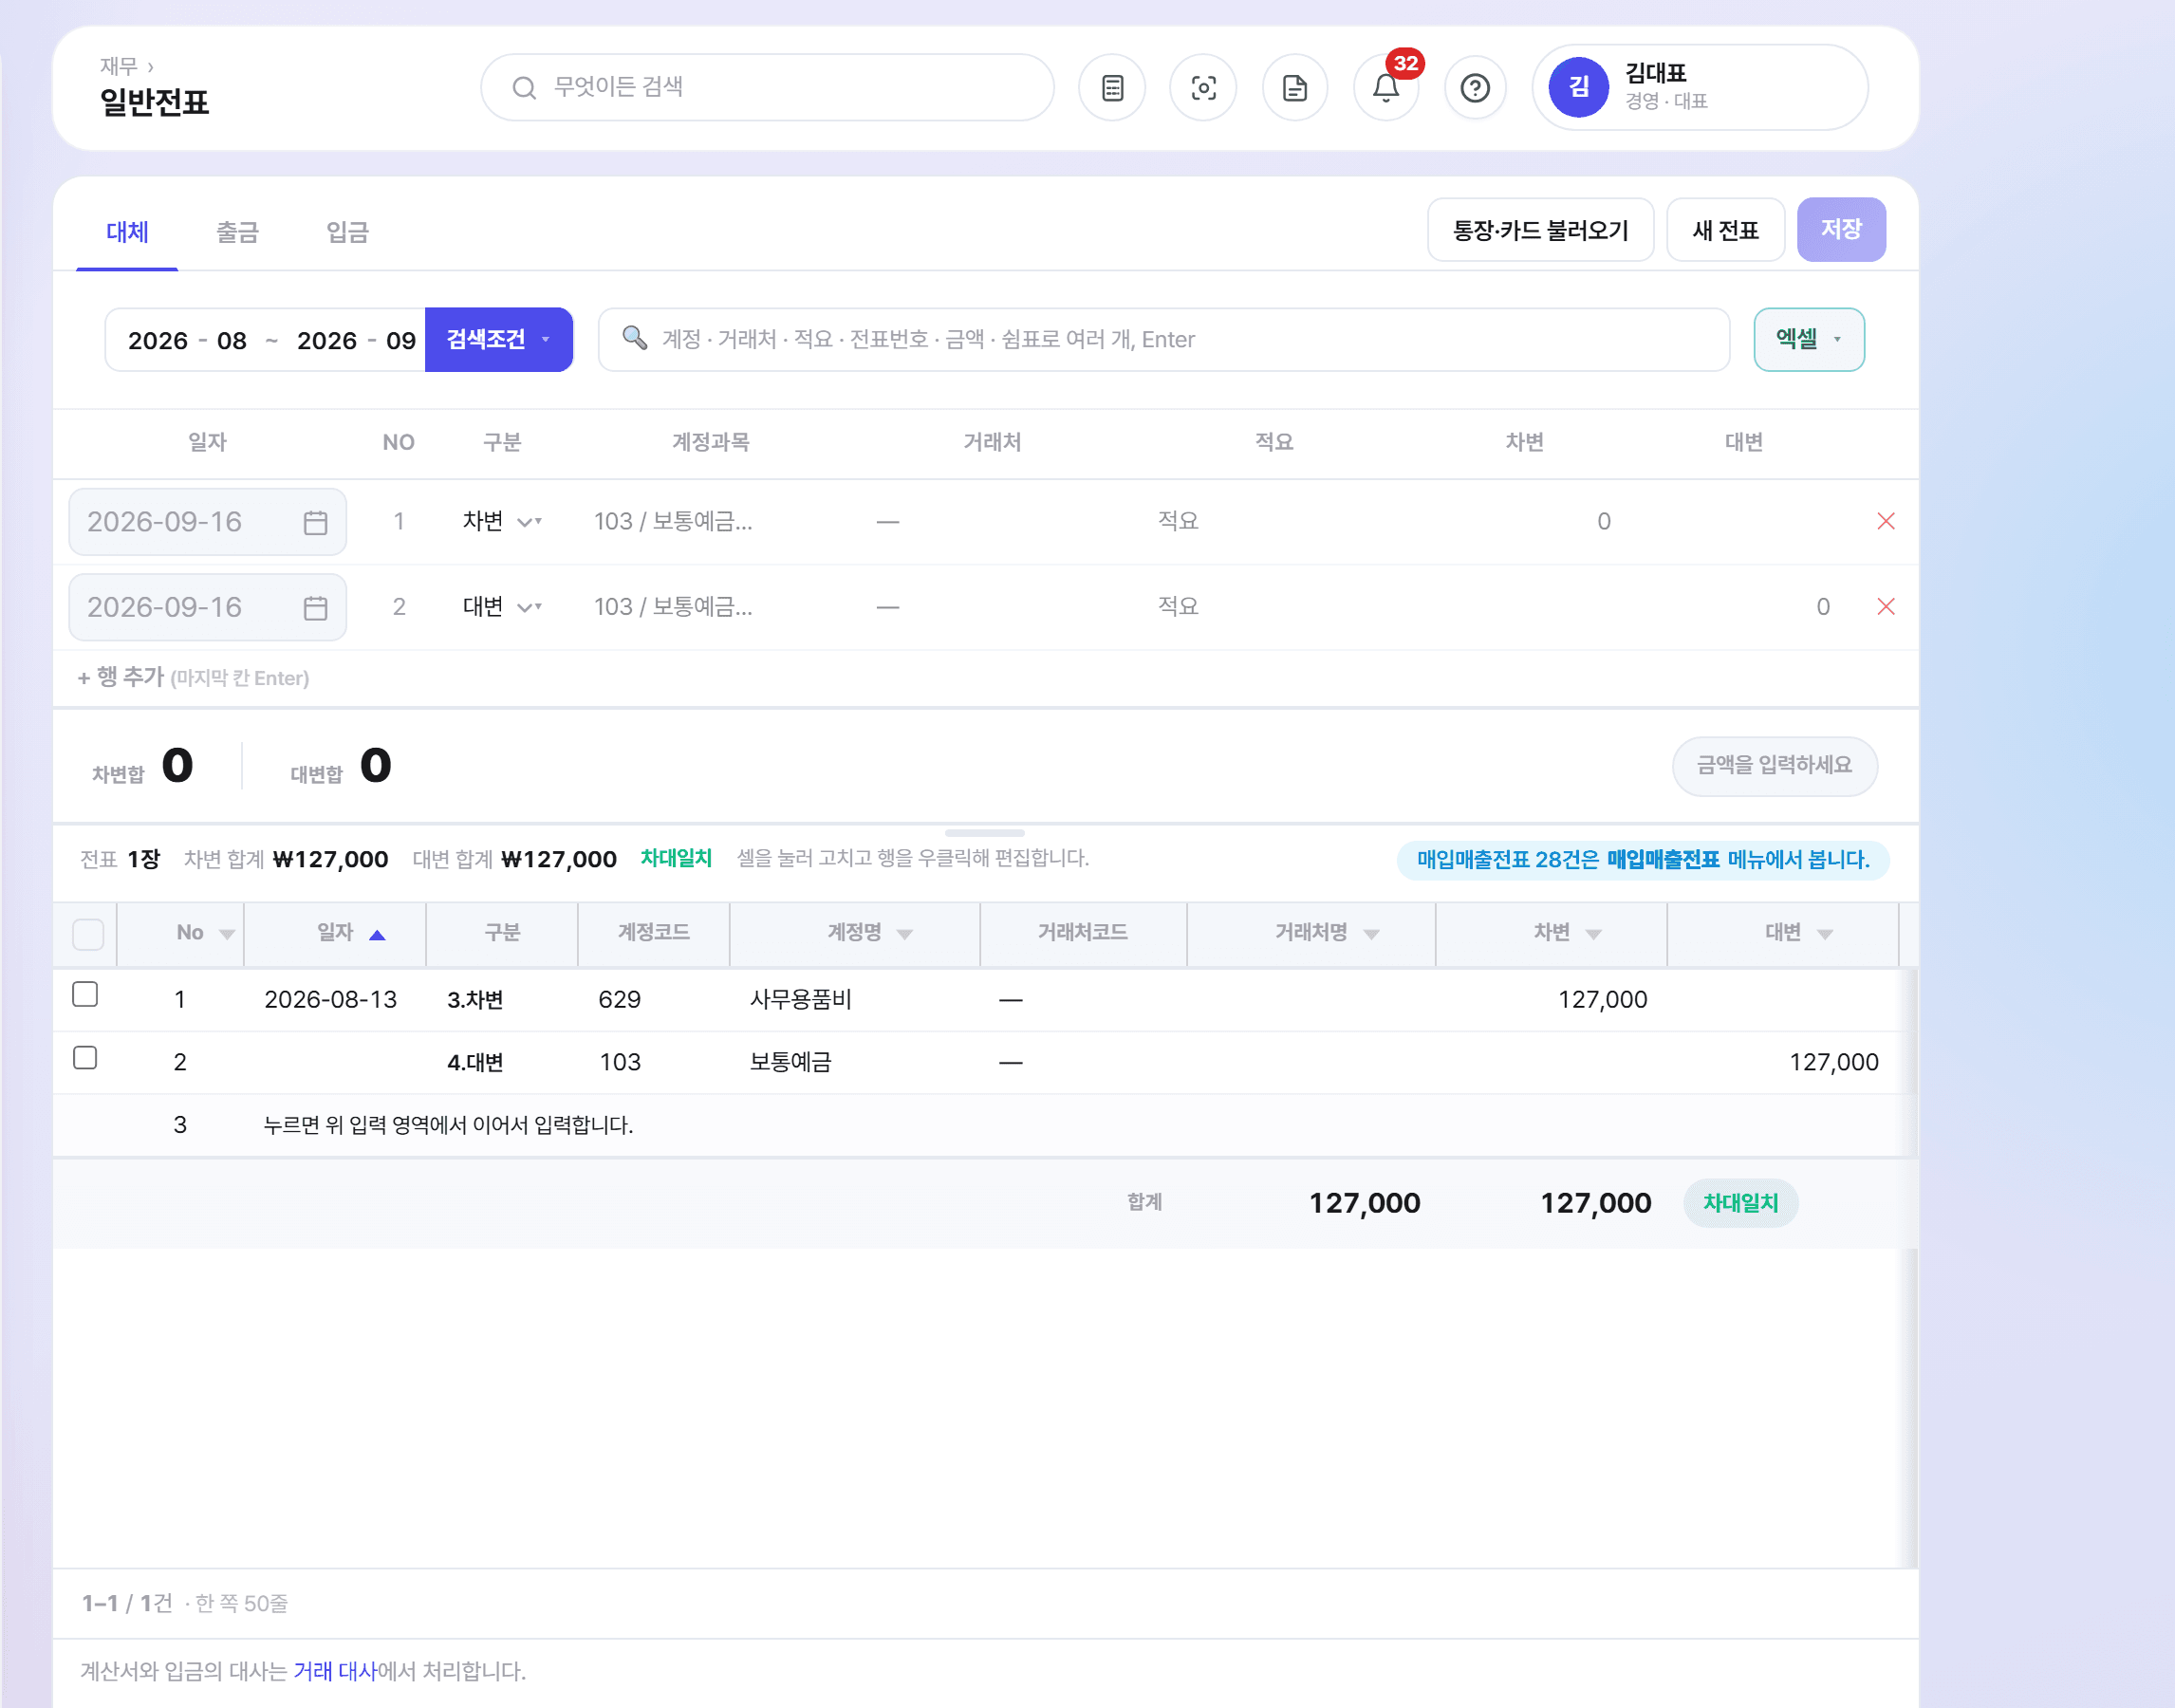Click the 계정·거래처·적요 filter input
Viewport: 2175px width, 1708px height.
pyautogui.click(x=1163, y=339)
